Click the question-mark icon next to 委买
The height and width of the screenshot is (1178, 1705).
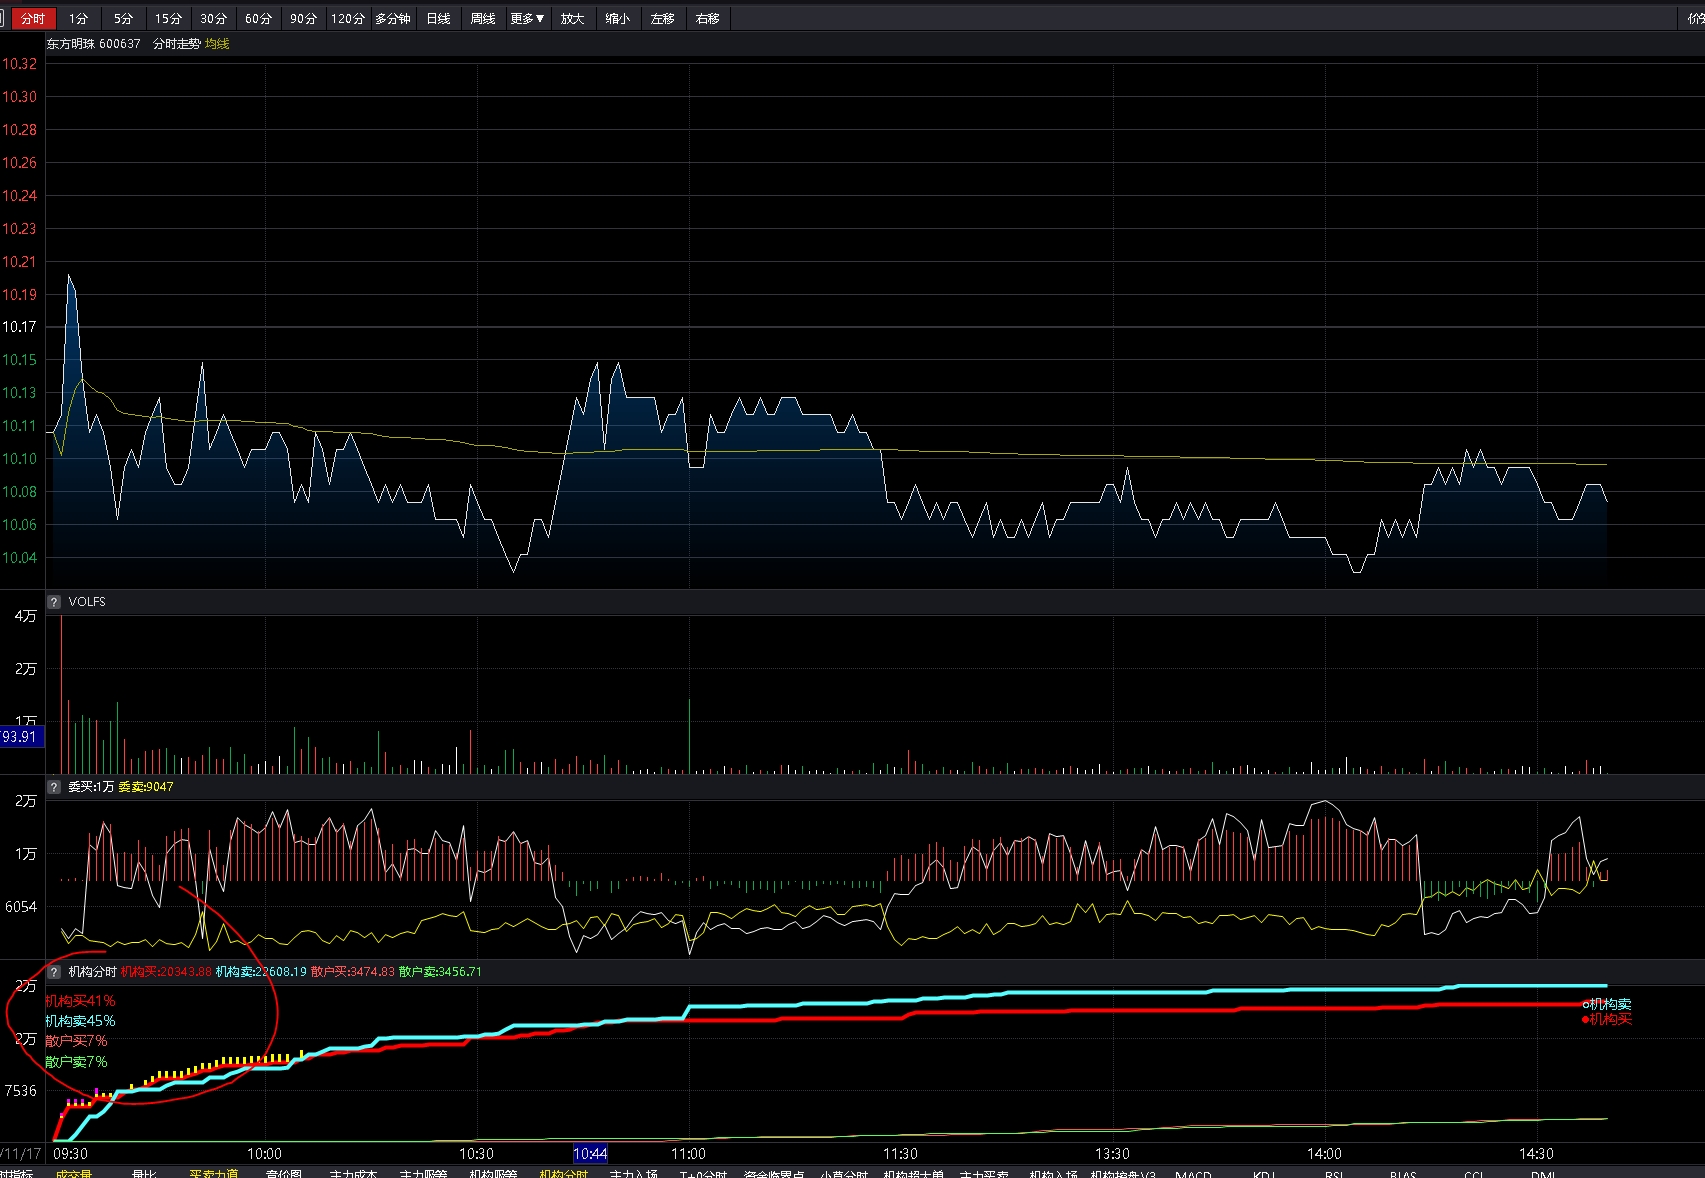54,787
